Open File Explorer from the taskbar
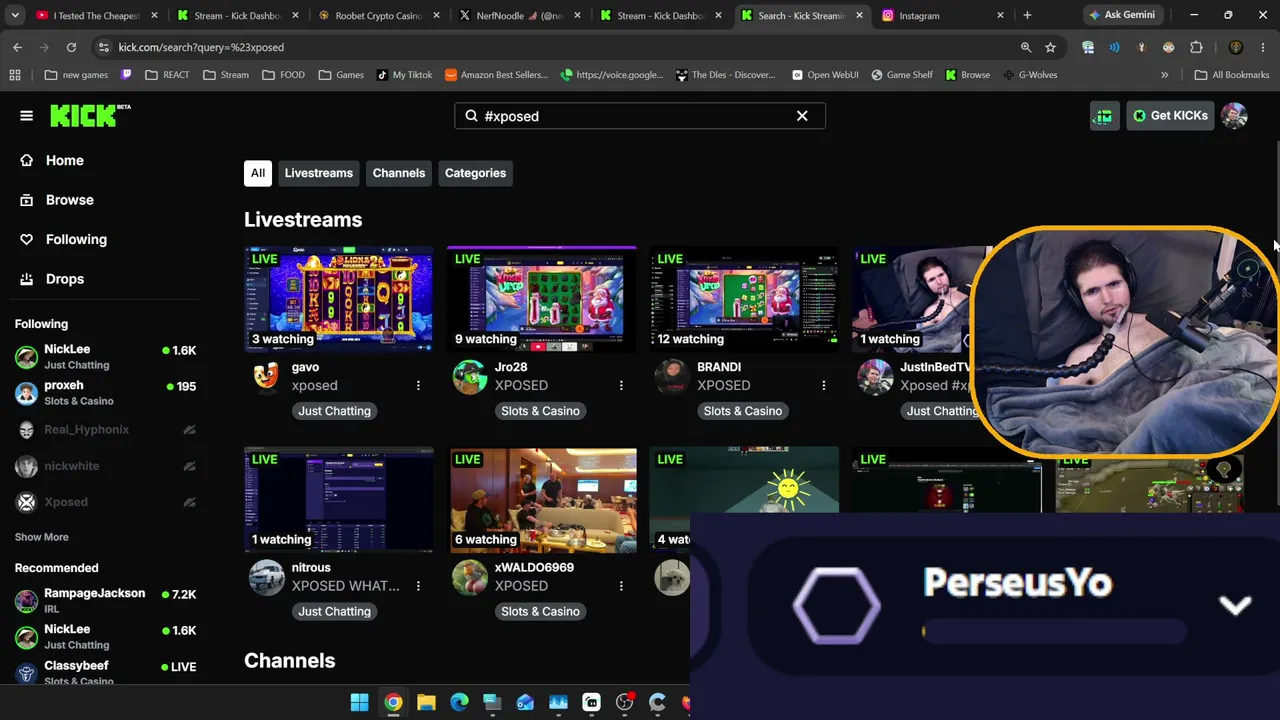Image resolution: width=1280 pixels, height=720 pixels. point(426,703)
